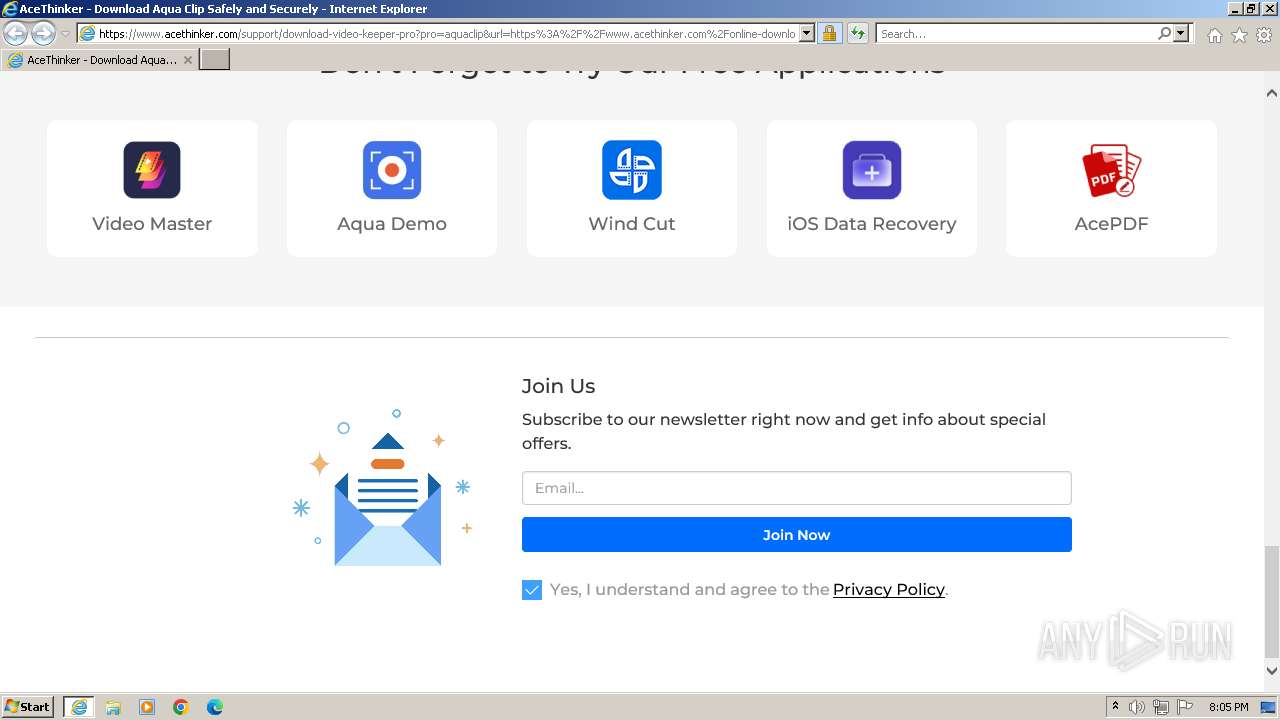
Task: Close the AceThinker tab
Action: pos(187,60)
